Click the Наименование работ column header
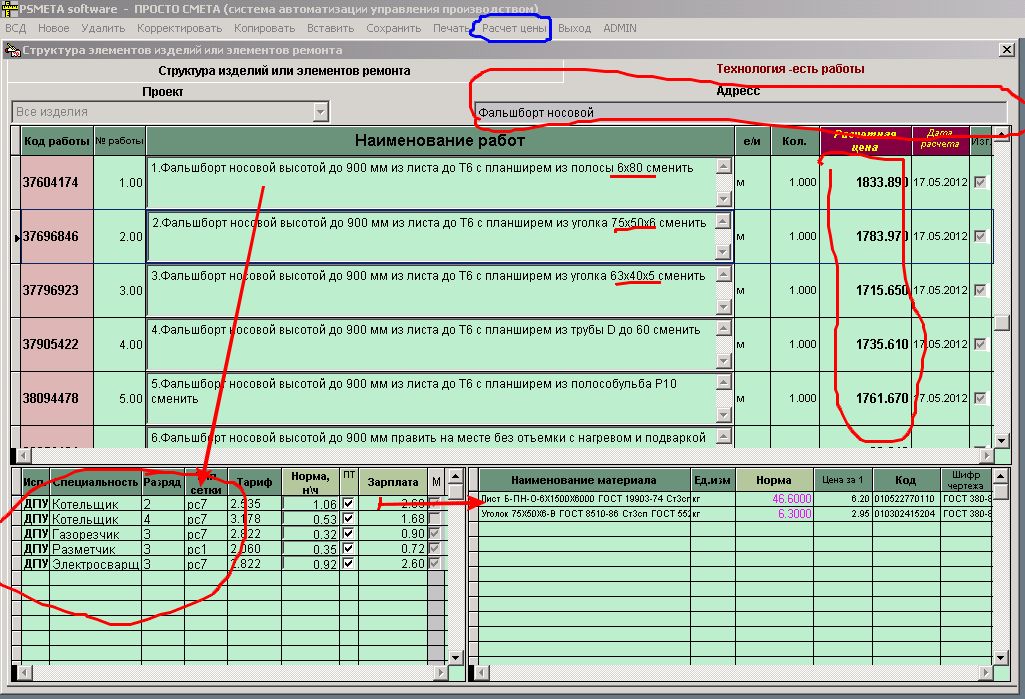The height and width of the screenshot is (699, 1025). coord(440,141)
